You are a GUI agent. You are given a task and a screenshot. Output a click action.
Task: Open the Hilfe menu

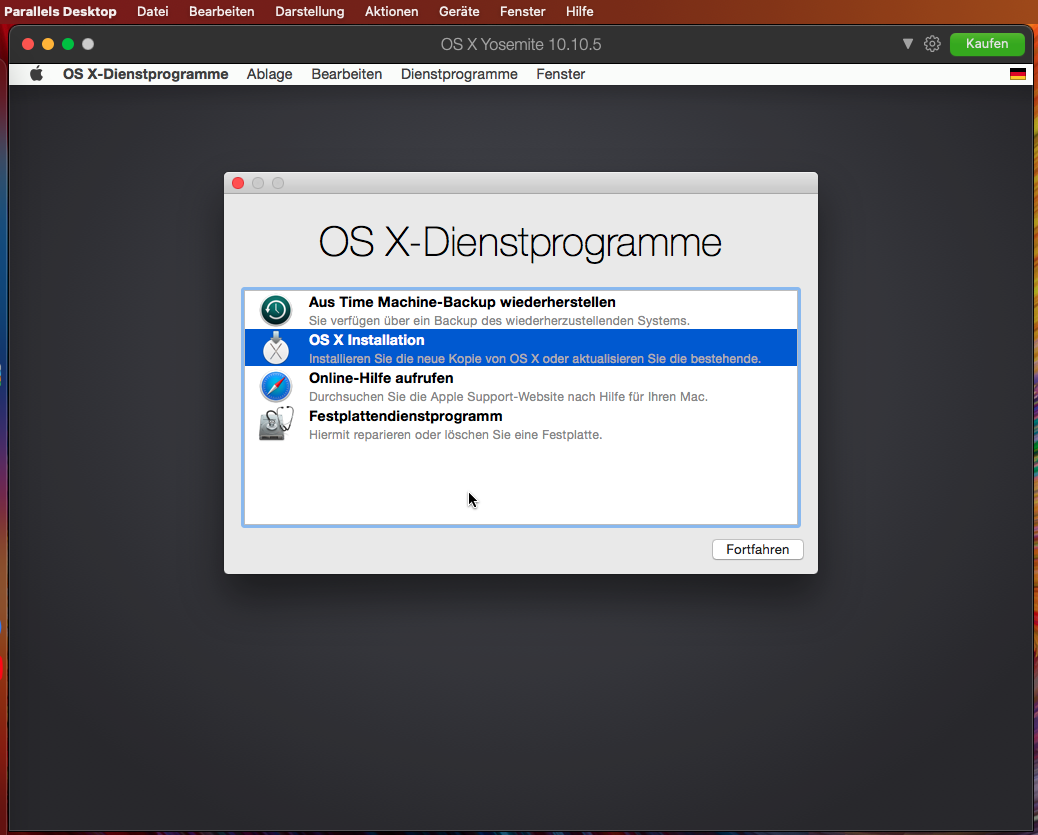tap(579, 11)
